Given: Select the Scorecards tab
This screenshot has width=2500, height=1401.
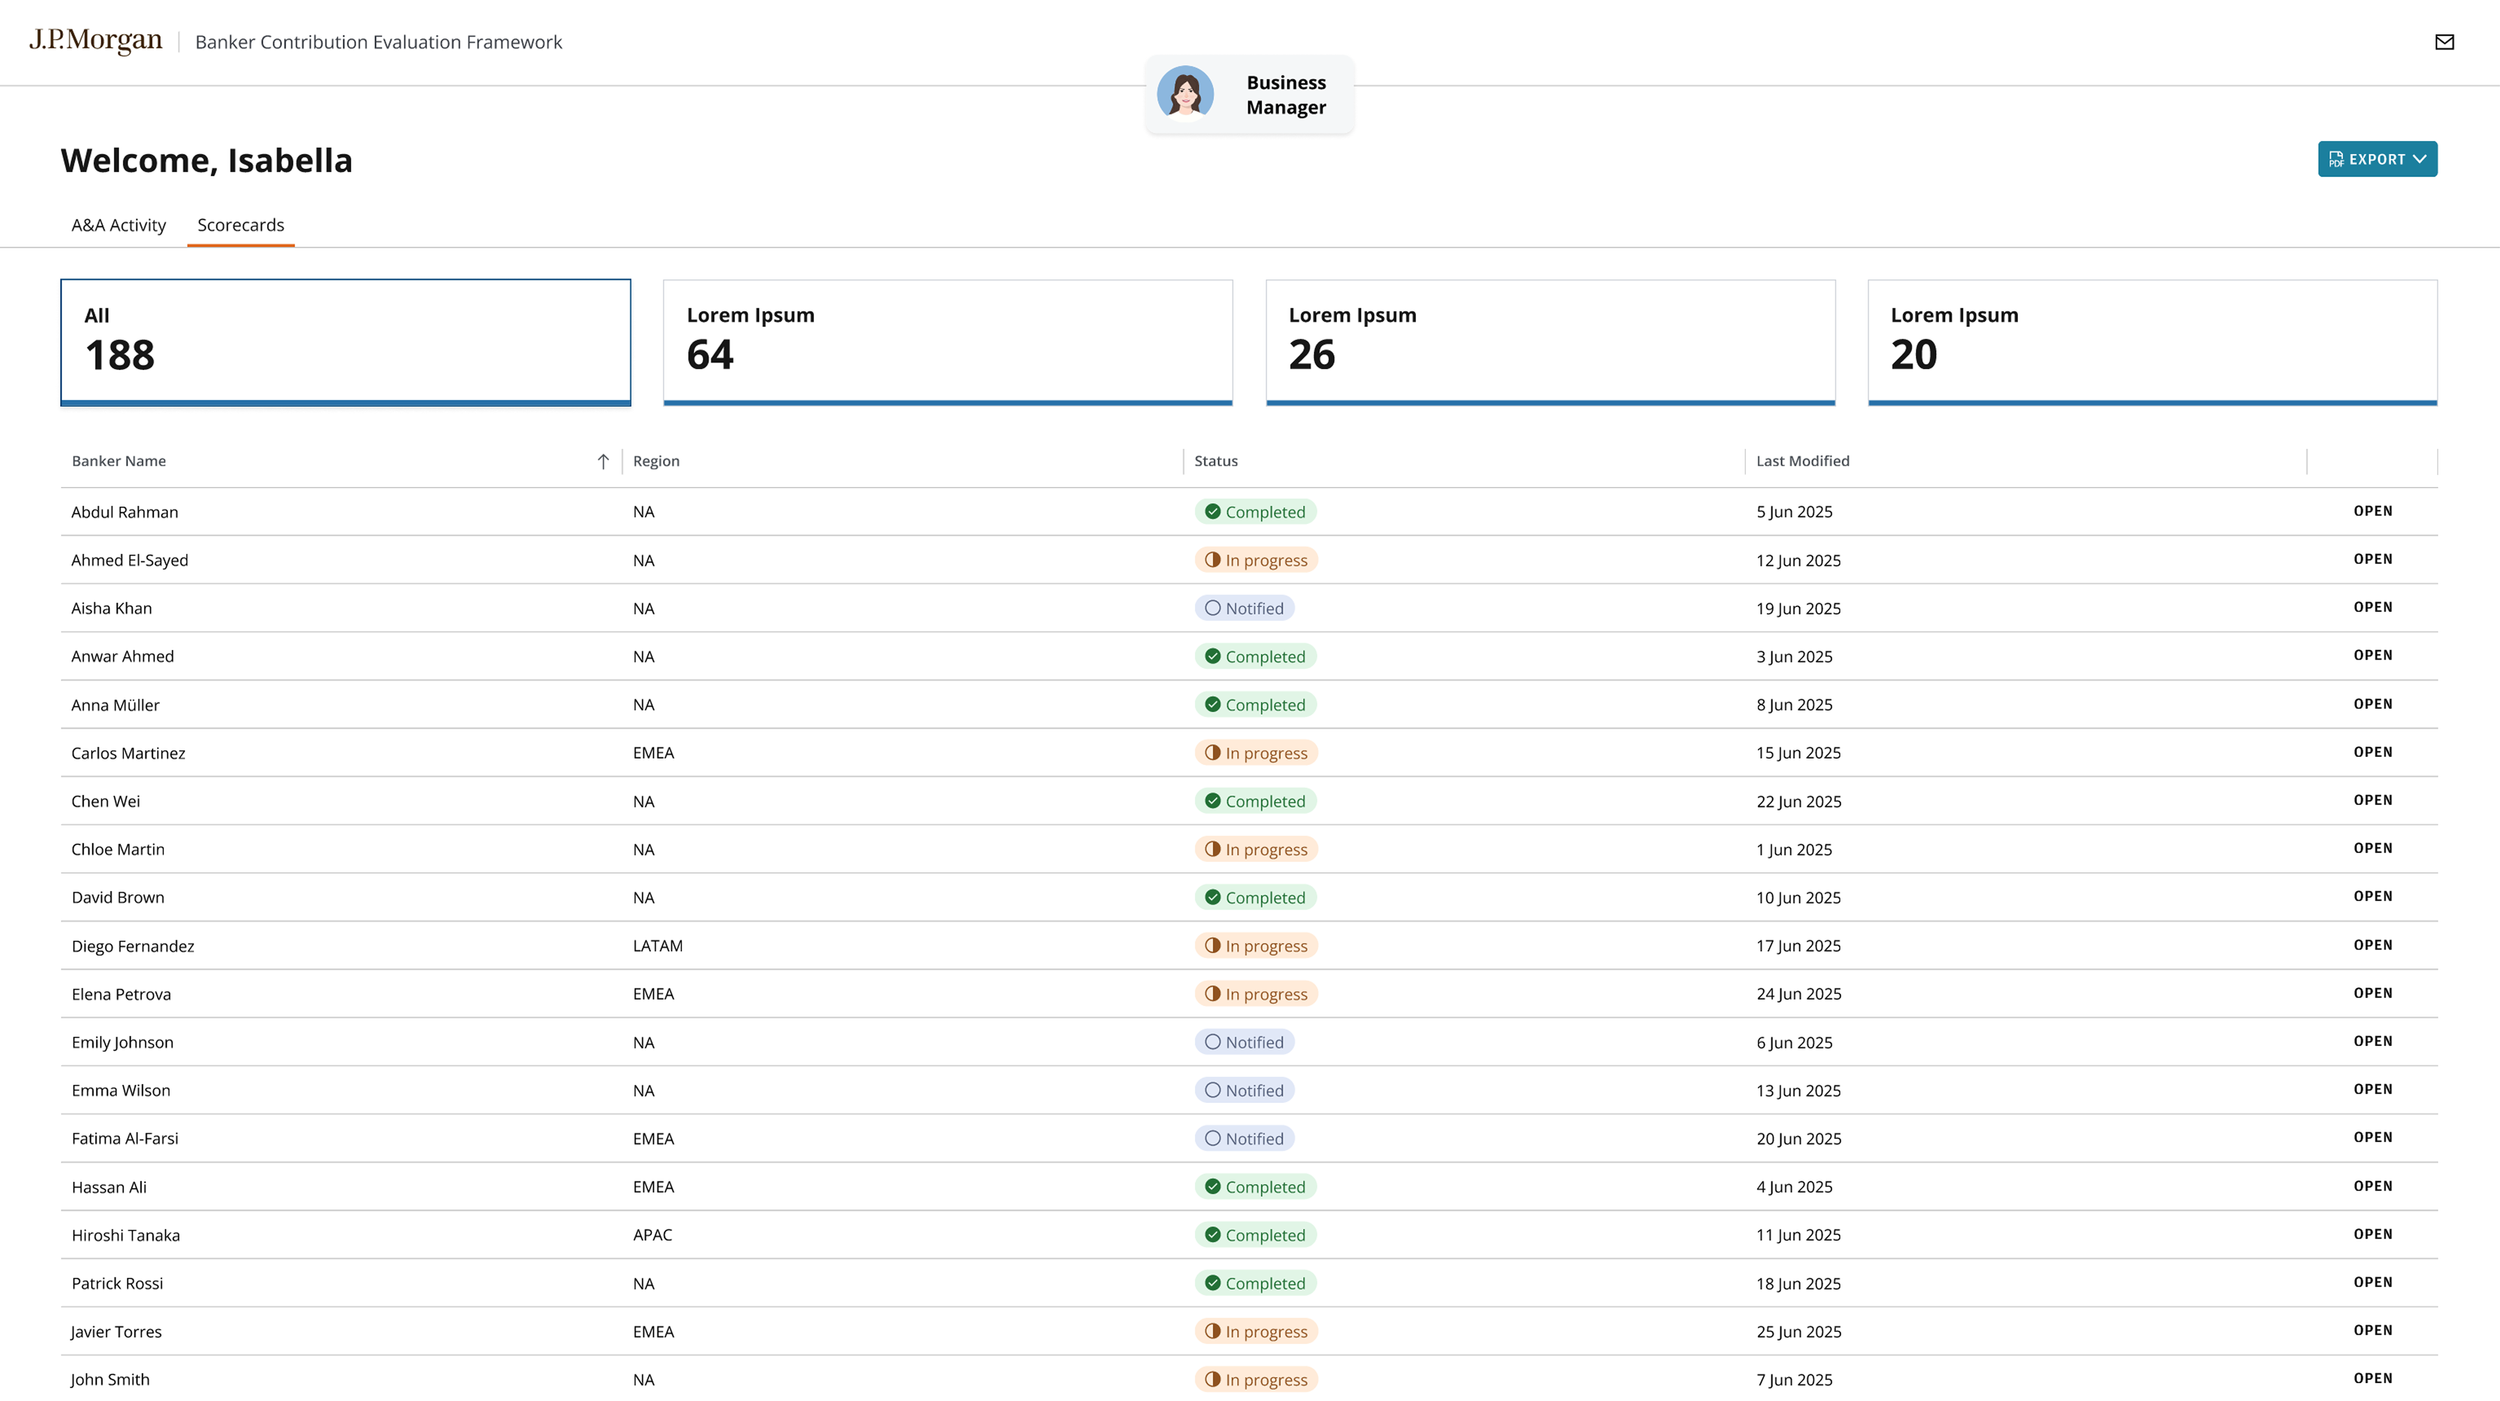Looking at the screenshot, I should pos(240,225).
